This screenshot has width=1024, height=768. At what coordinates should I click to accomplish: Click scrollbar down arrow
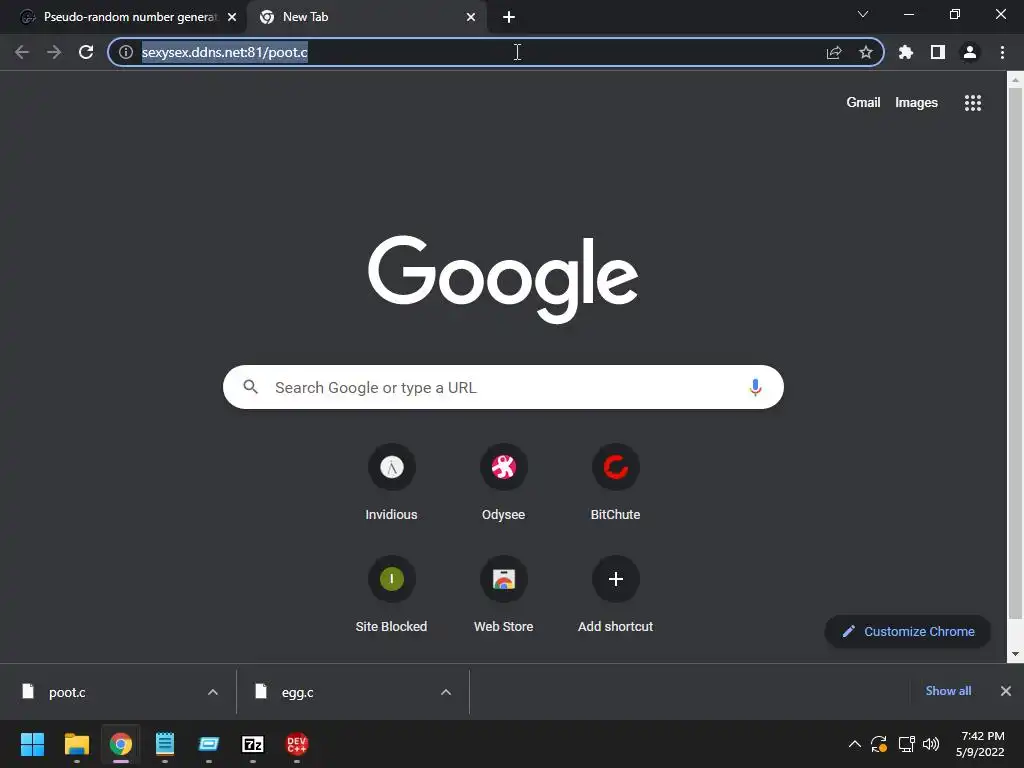(x=1015, y=654)
